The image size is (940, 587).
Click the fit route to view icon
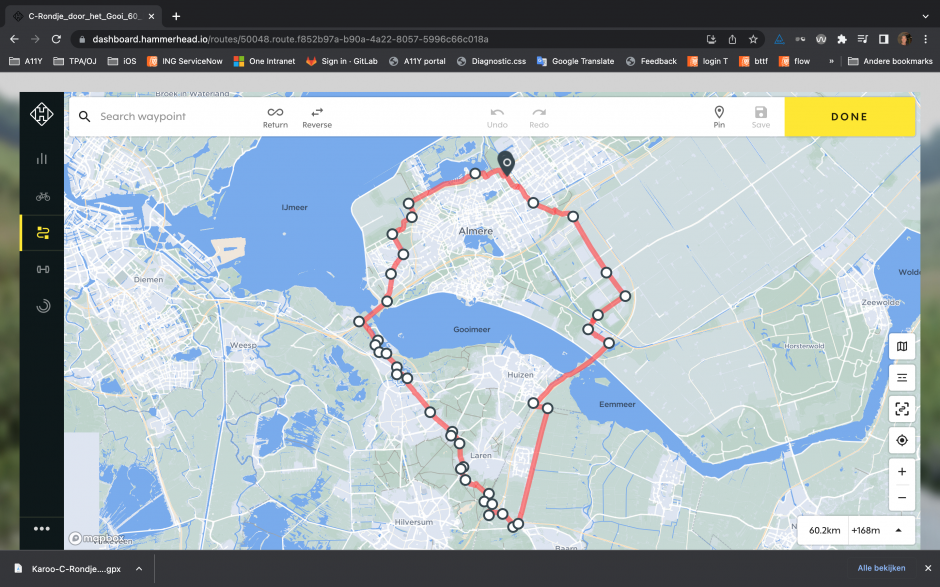902,409
